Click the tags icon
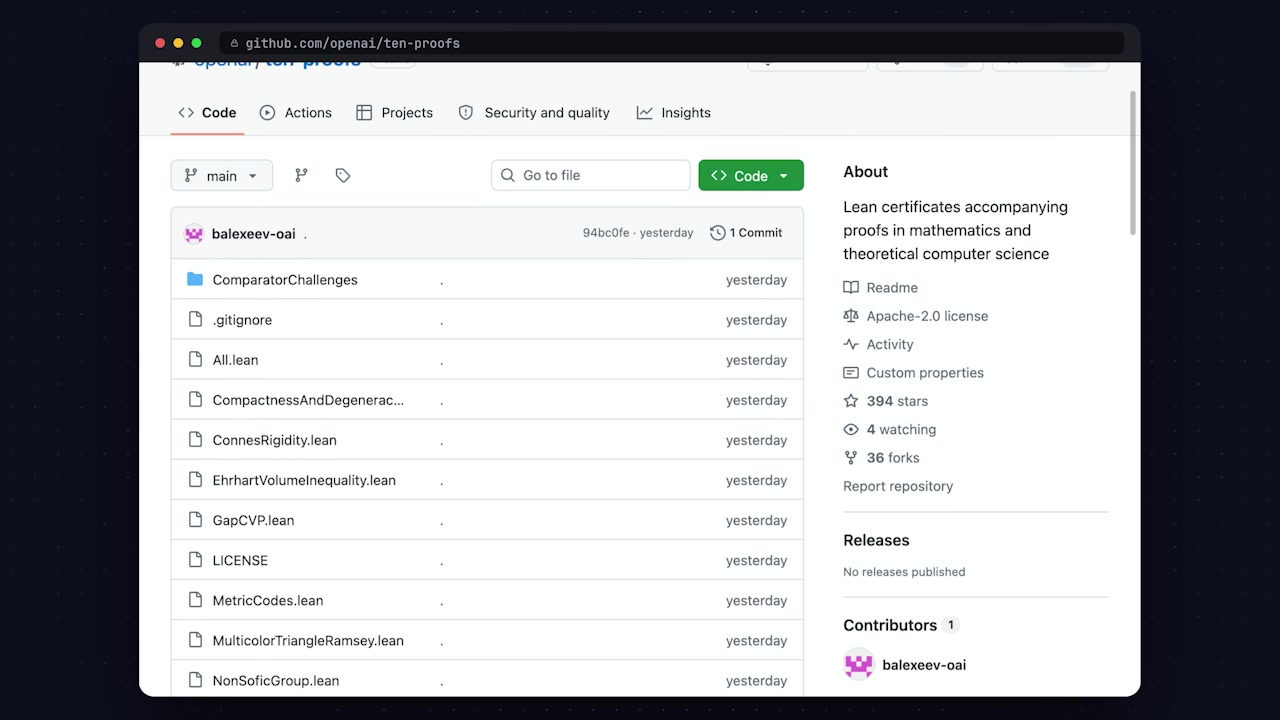Viewport: 1280px width, 720px height. click(343, 175)
